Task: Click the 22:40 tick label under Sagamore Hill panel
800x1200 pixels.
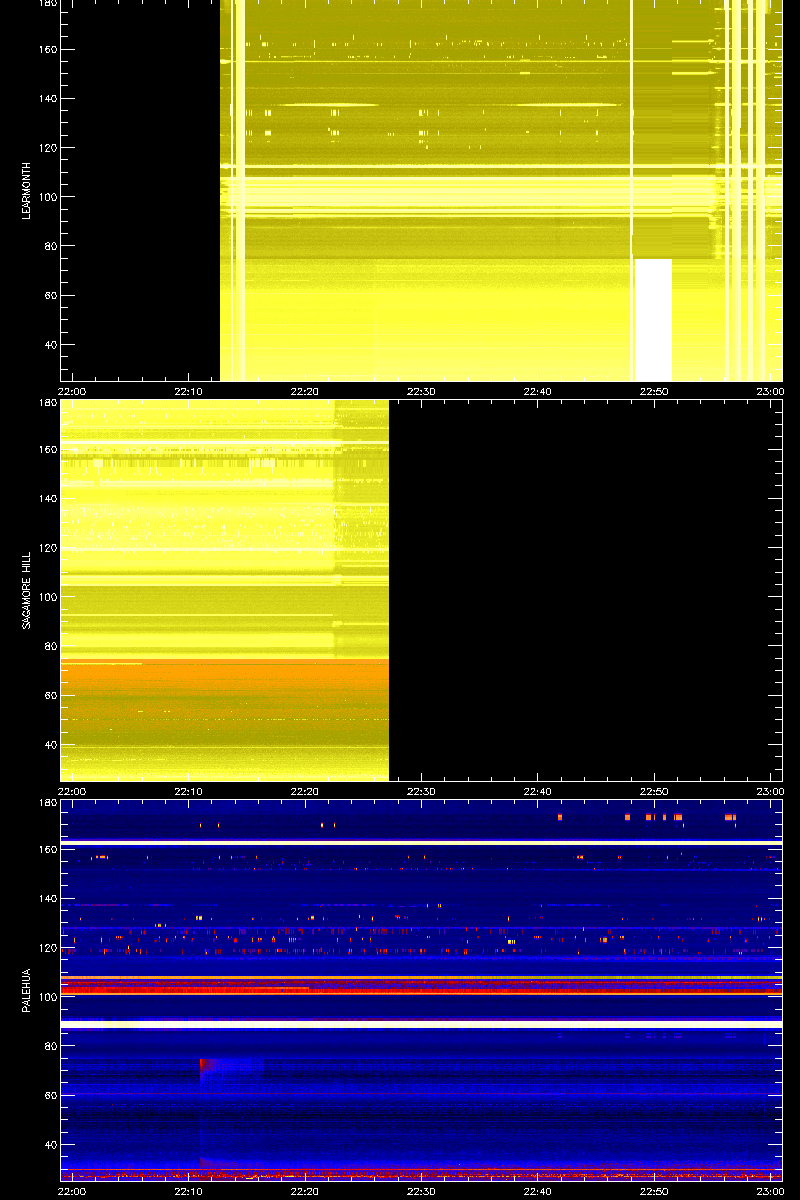Action: 537,791
